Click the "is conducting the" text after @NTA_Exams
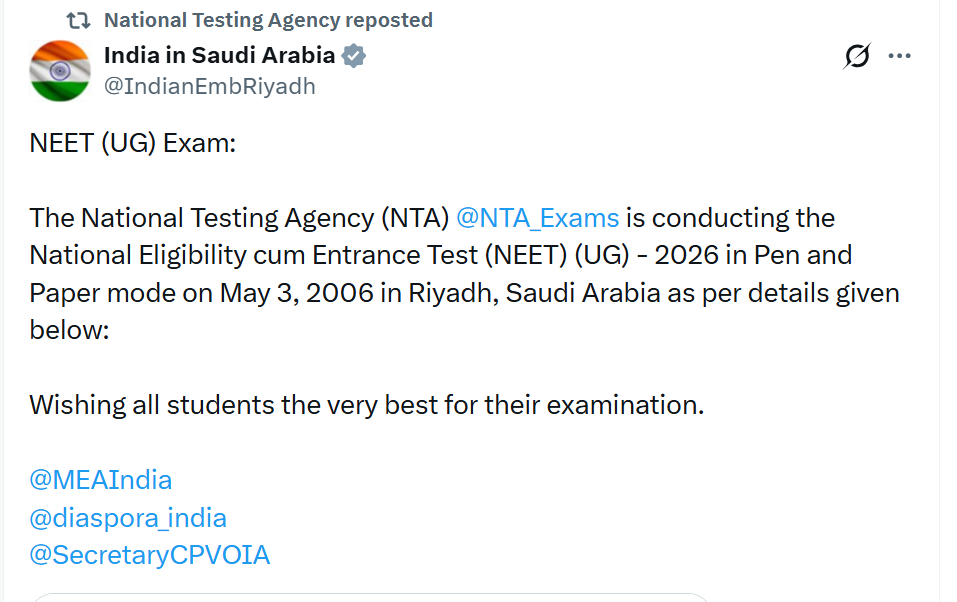Viewport: 957px width, 602px height. coord(731,218)
